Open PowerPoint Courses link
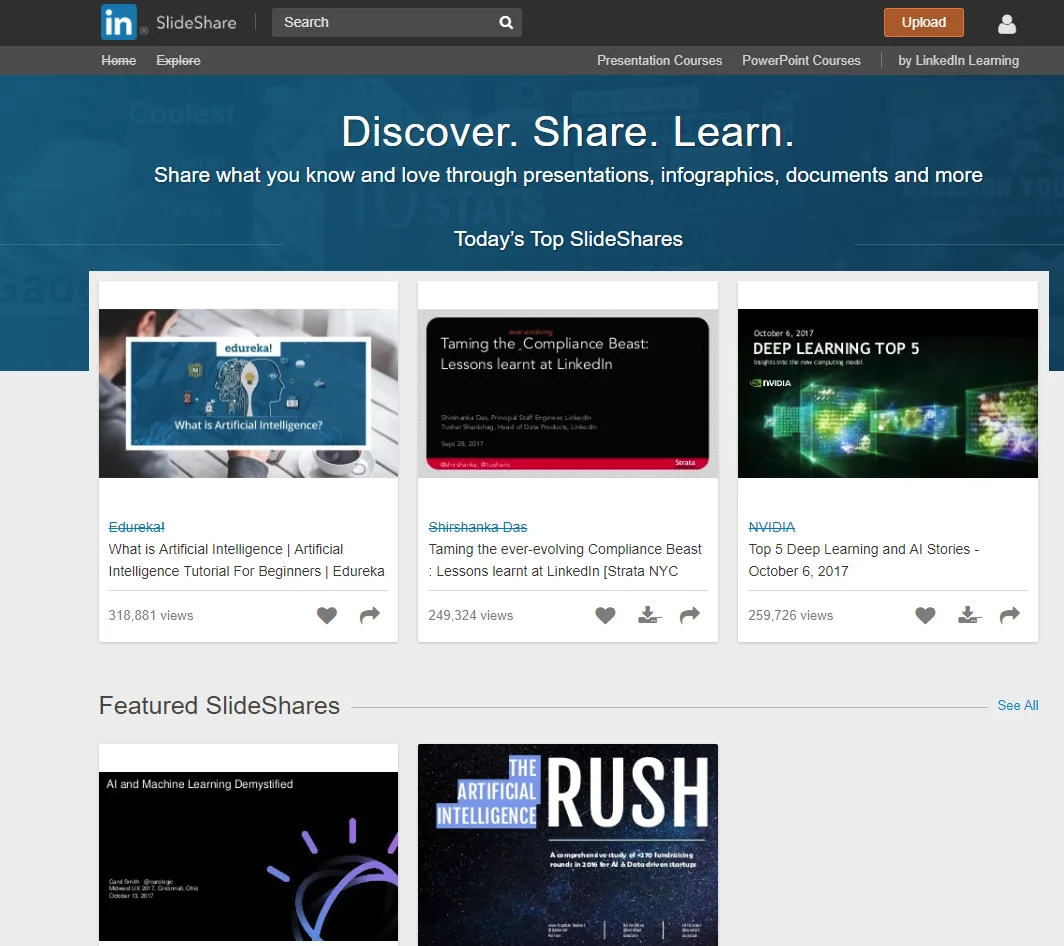Viewport: 1064px width, 946px height. pos(801,60)
